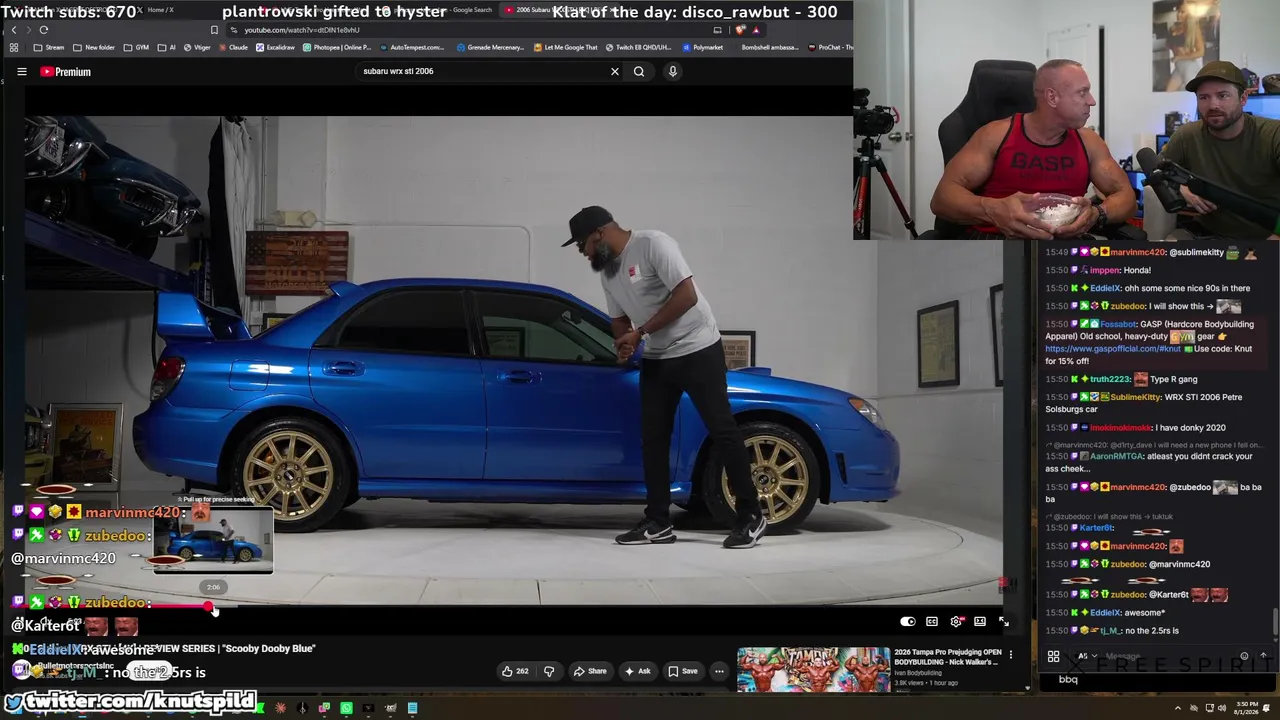
Task: Dislike the video
Action: pos(548,671)
